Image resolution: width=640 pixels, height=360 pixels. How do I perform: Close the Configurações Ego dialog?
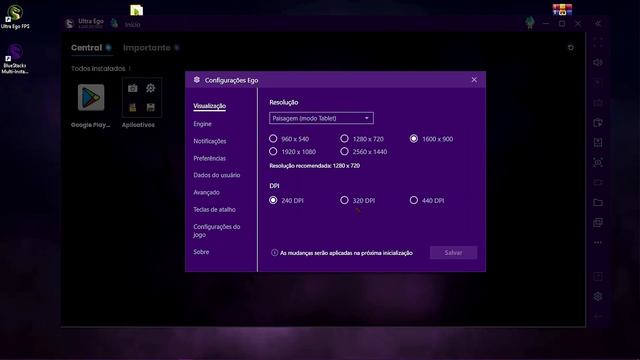click(474, 80)
